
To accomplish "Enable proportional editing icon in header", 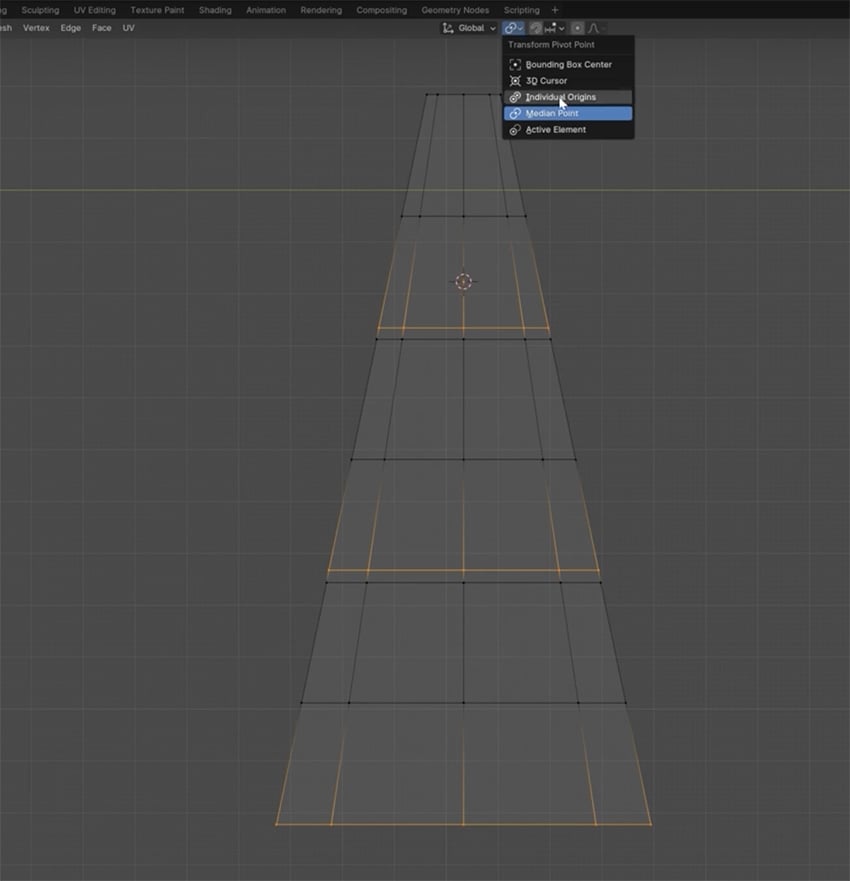I will (x=578, y=28).
